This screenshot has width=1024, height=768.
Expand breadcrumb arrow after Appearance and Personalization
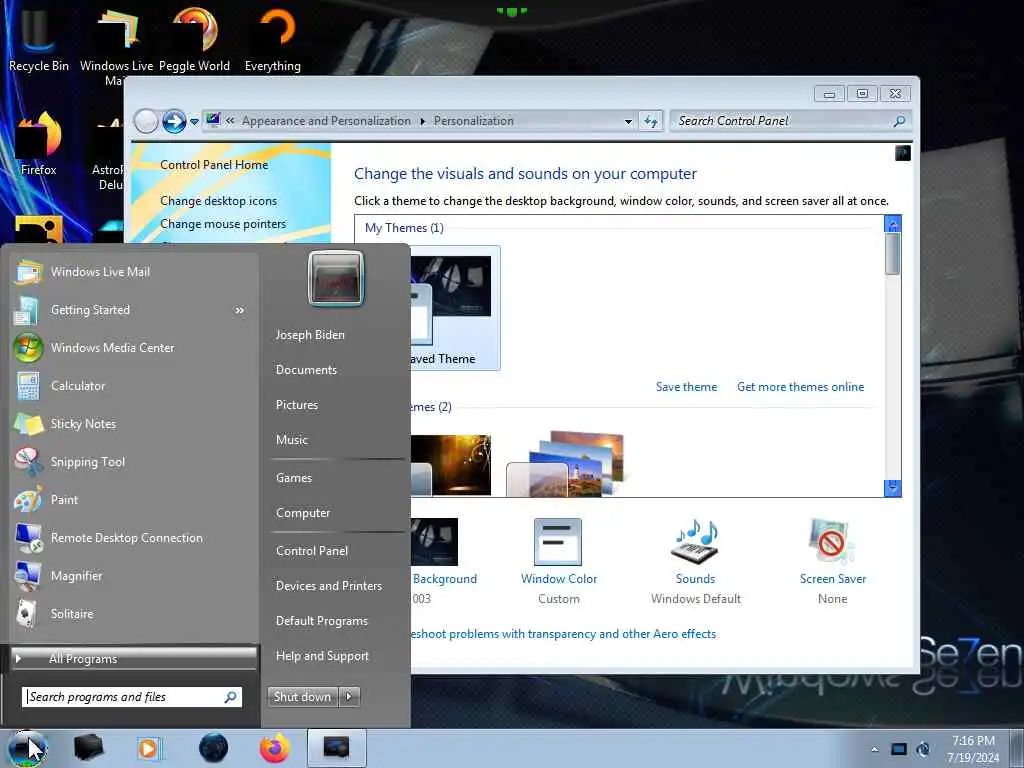(x=423, y=121)
